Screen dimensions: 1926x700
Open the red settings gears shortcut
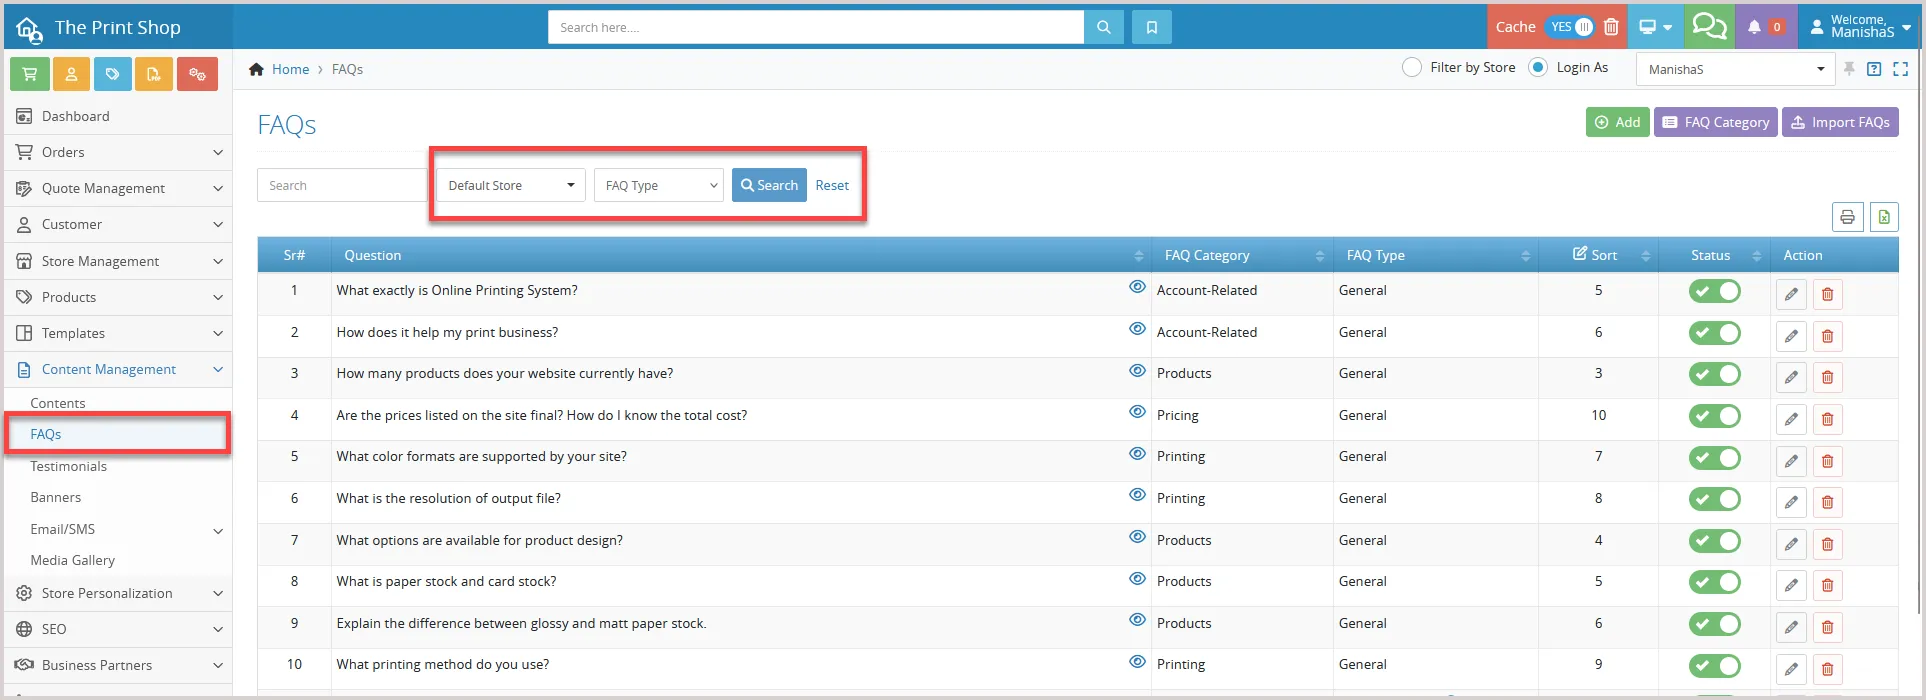click(x=197, y=74)
